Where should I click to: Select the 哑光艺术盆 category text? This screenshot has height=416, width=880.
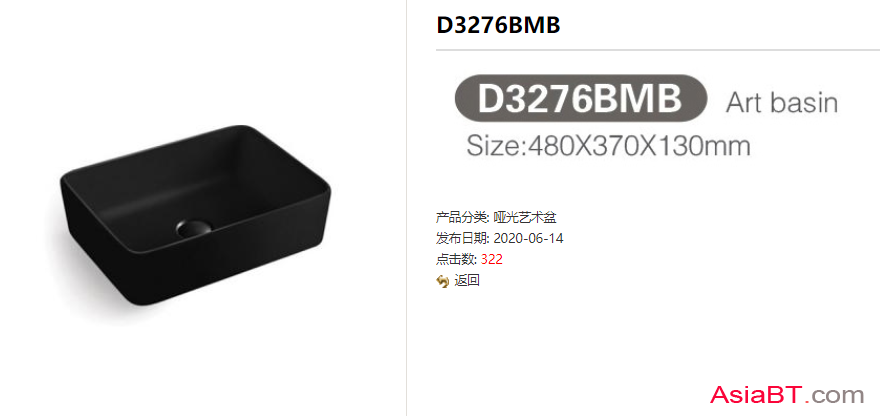pyautogui.click(x=525, y=217)
